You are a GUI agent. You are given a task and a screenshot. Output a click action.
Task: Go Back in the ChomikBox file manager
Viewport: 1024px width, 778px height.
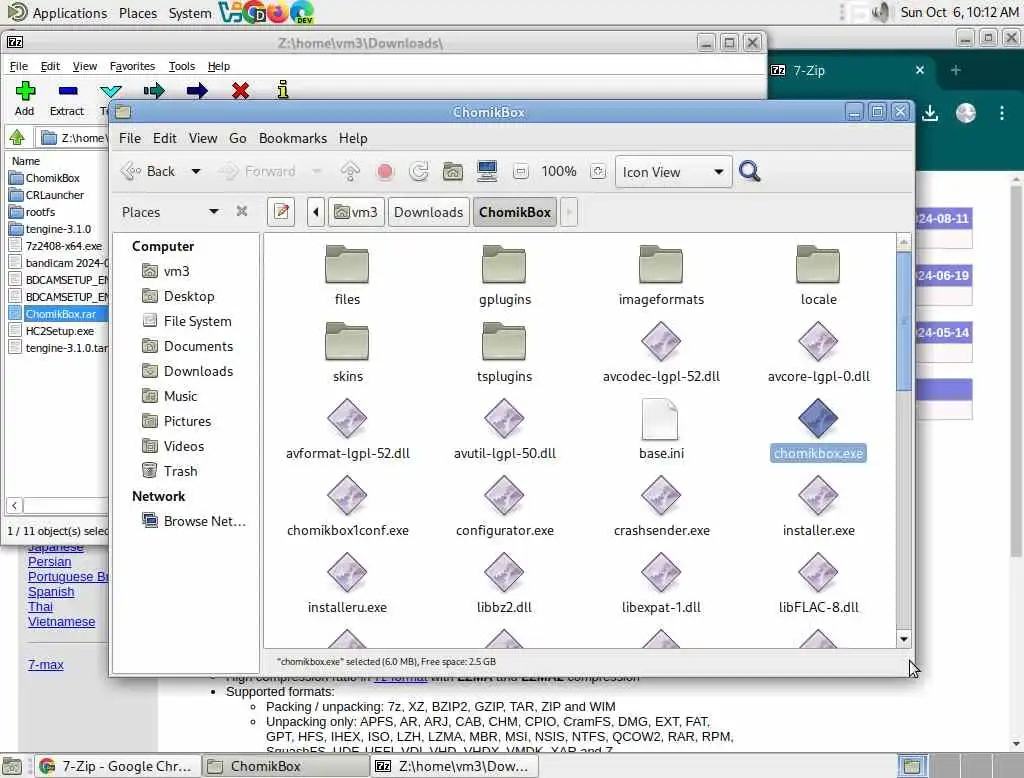148,171
